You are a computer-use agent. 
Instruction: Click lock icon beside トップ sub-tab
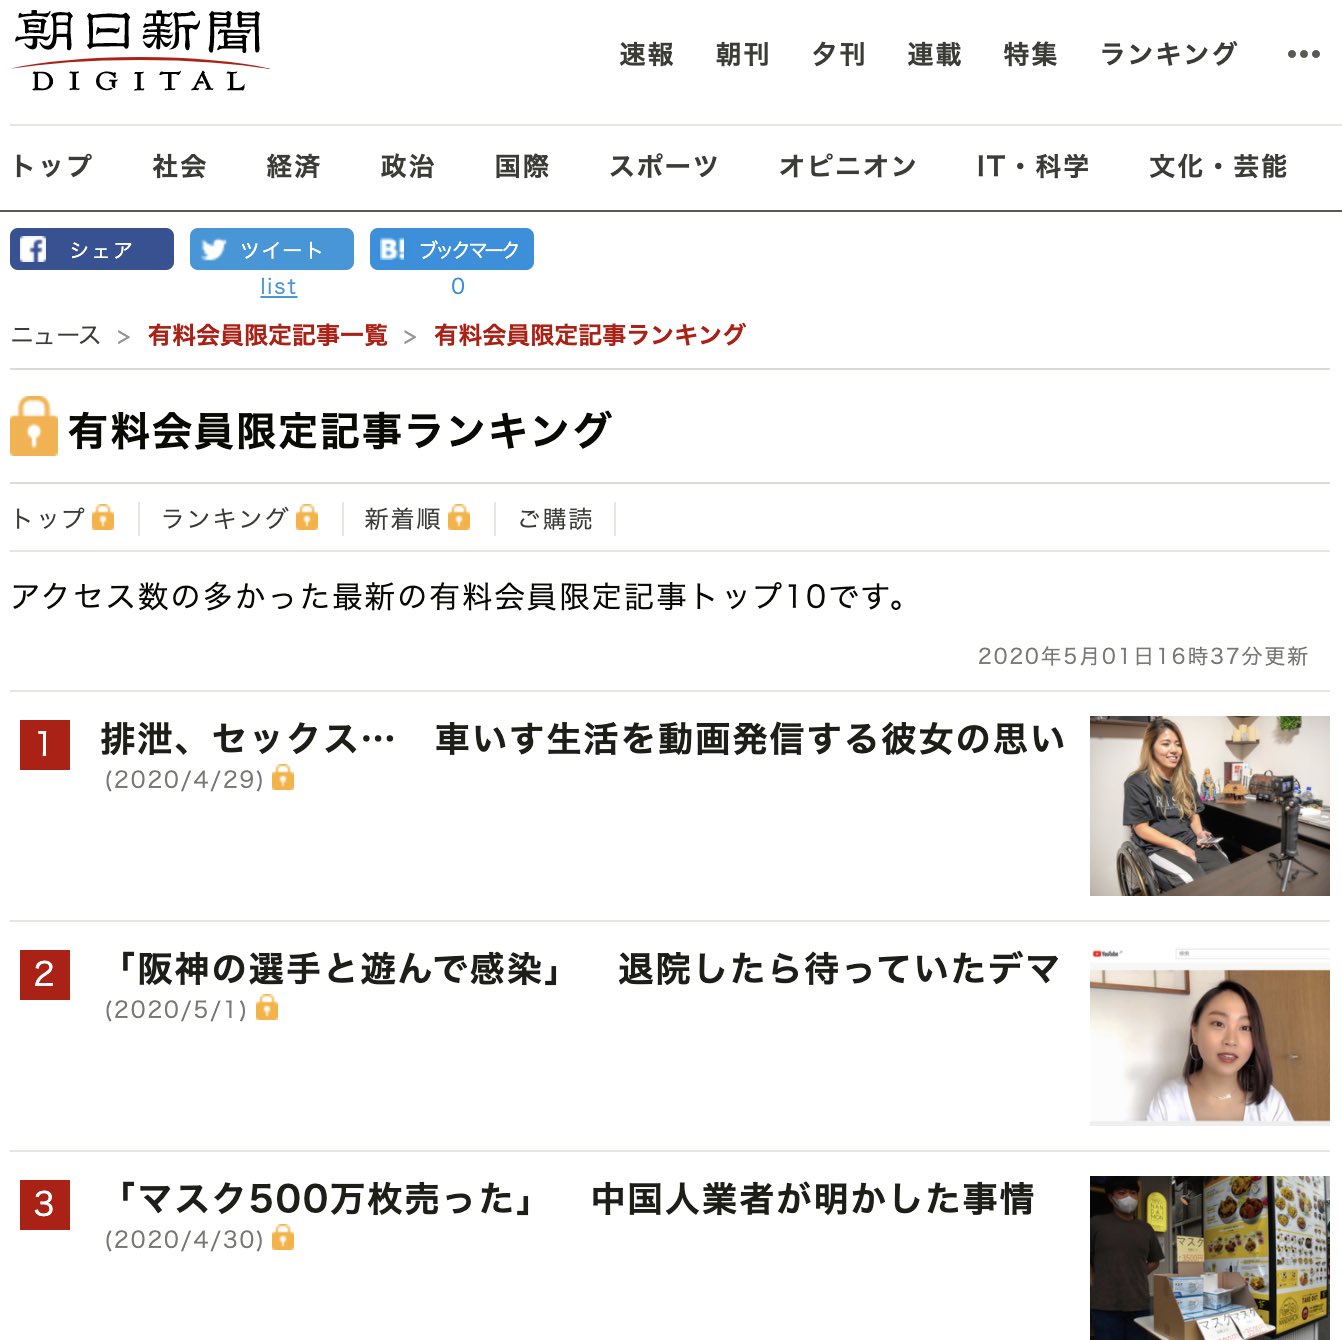(103, 517)
